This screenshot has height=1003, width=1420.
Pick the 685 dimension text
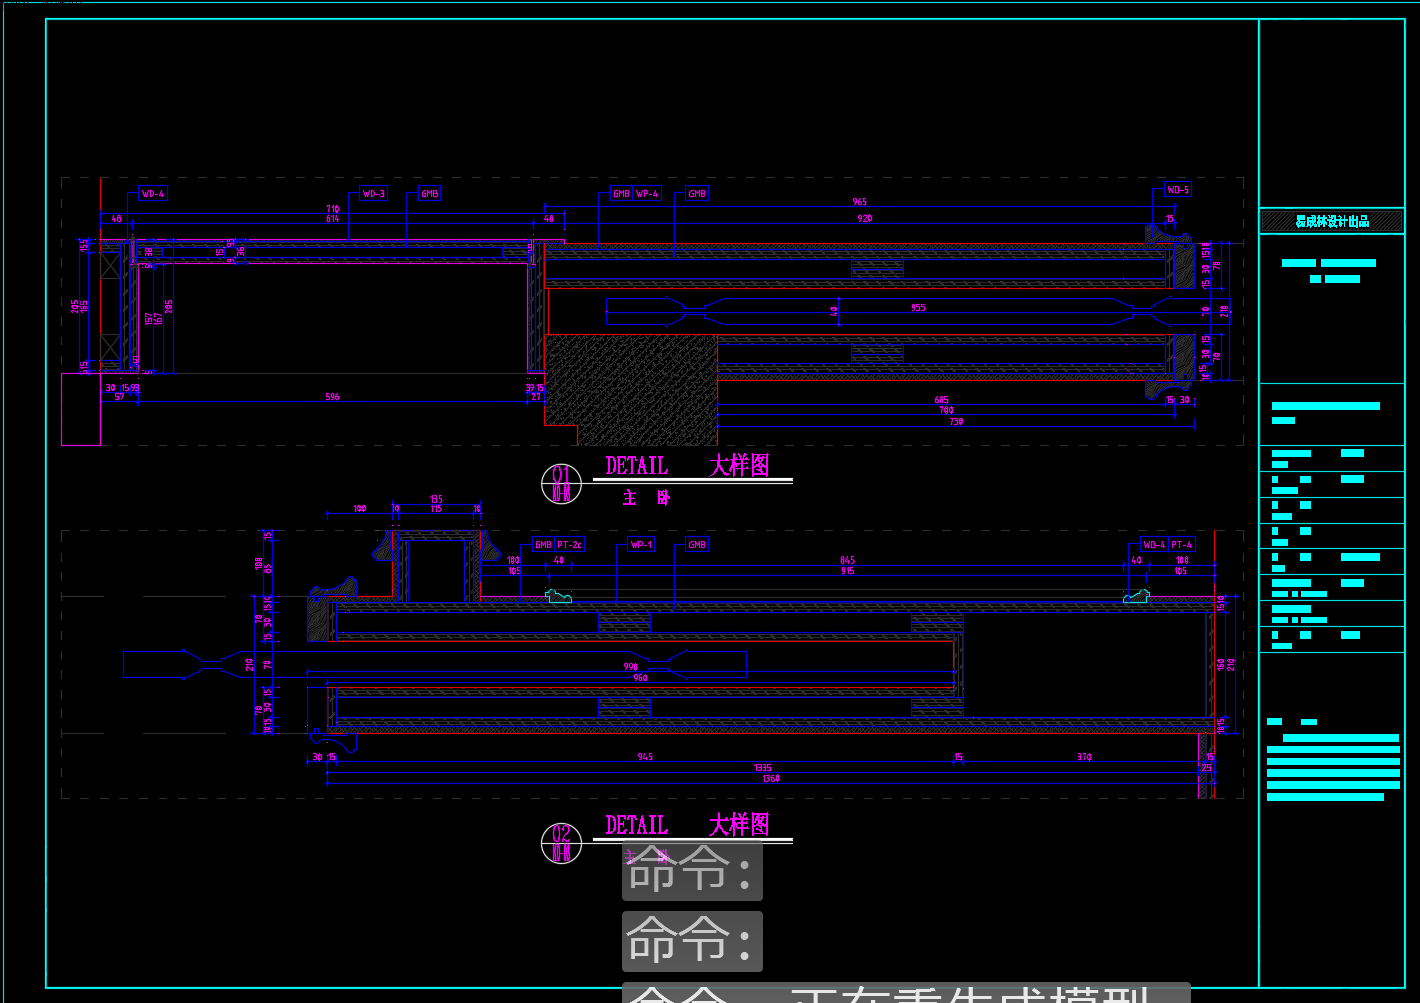click(x=941, y=400)
